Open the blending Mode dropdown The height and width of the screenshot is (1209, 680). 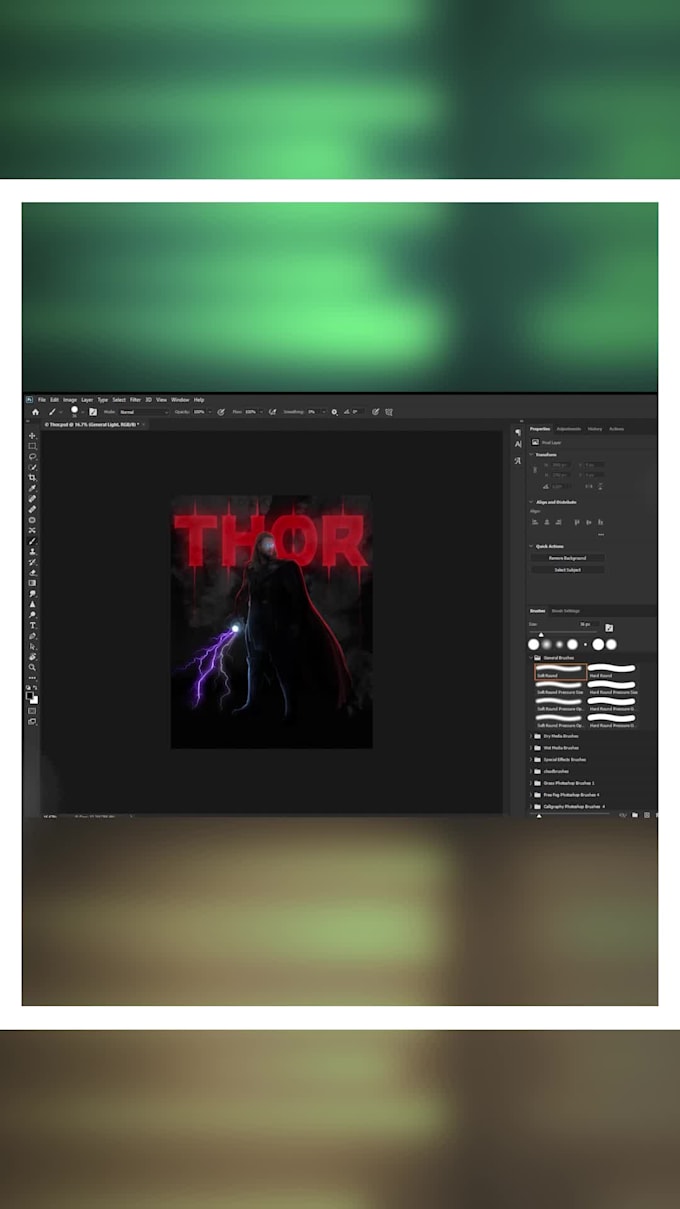[145, 411]
